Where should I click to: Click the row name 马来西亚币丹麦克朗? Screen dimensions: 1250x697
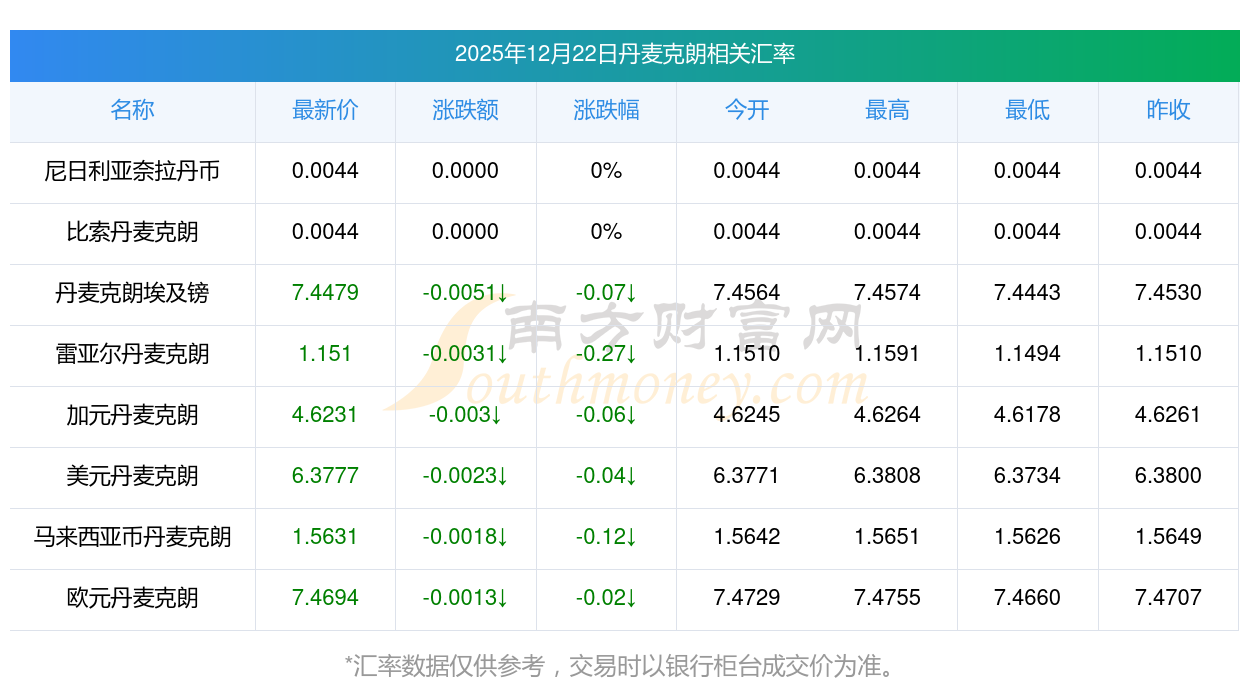132,537
